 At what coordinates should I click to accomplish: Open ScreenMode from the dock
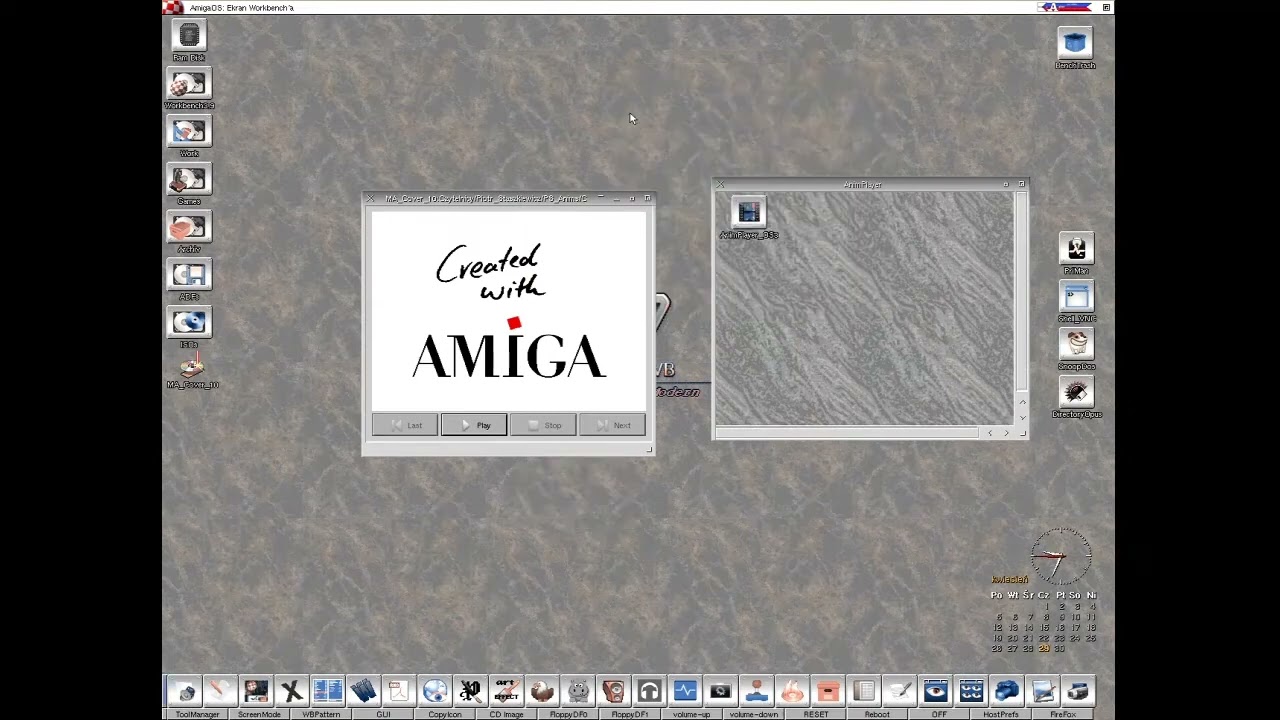click(x=259, y=714)
